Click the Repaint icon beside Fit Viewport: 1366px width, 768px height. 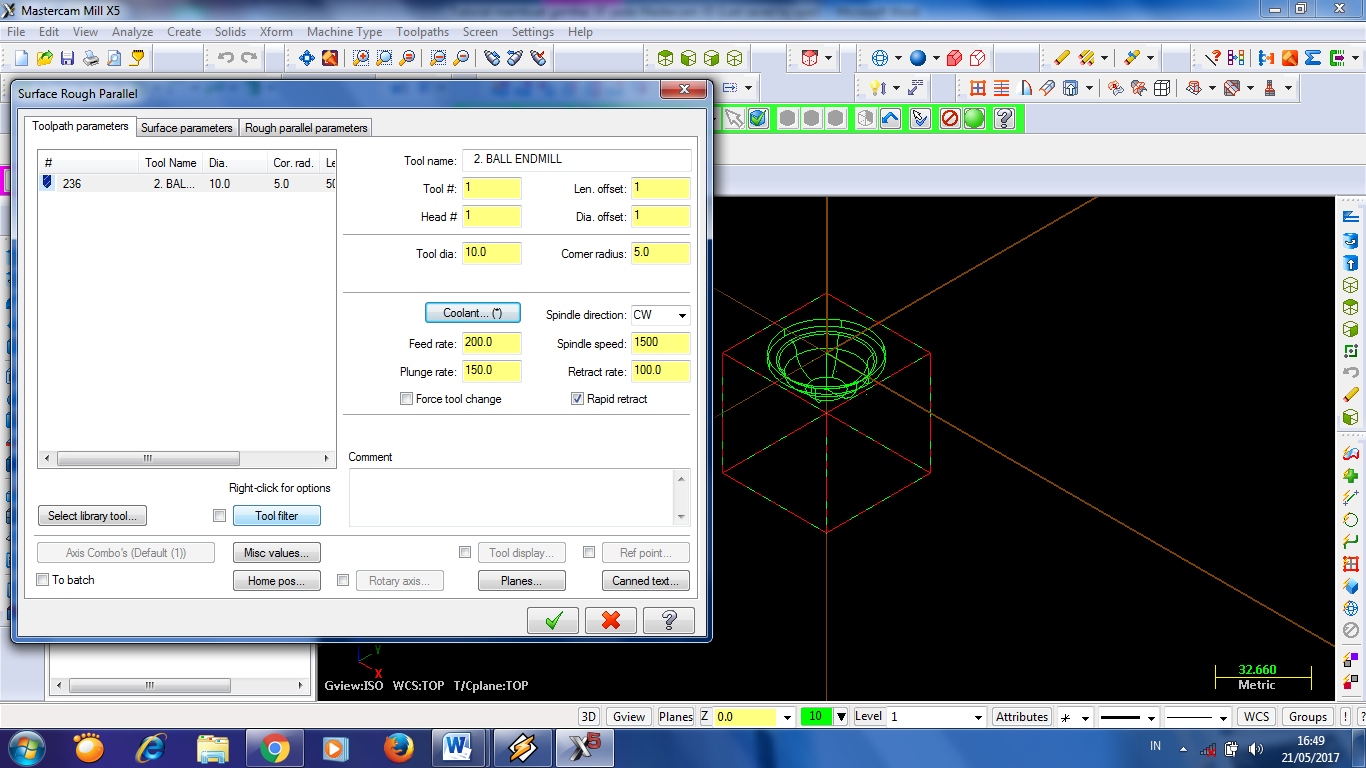pos(330,58)
